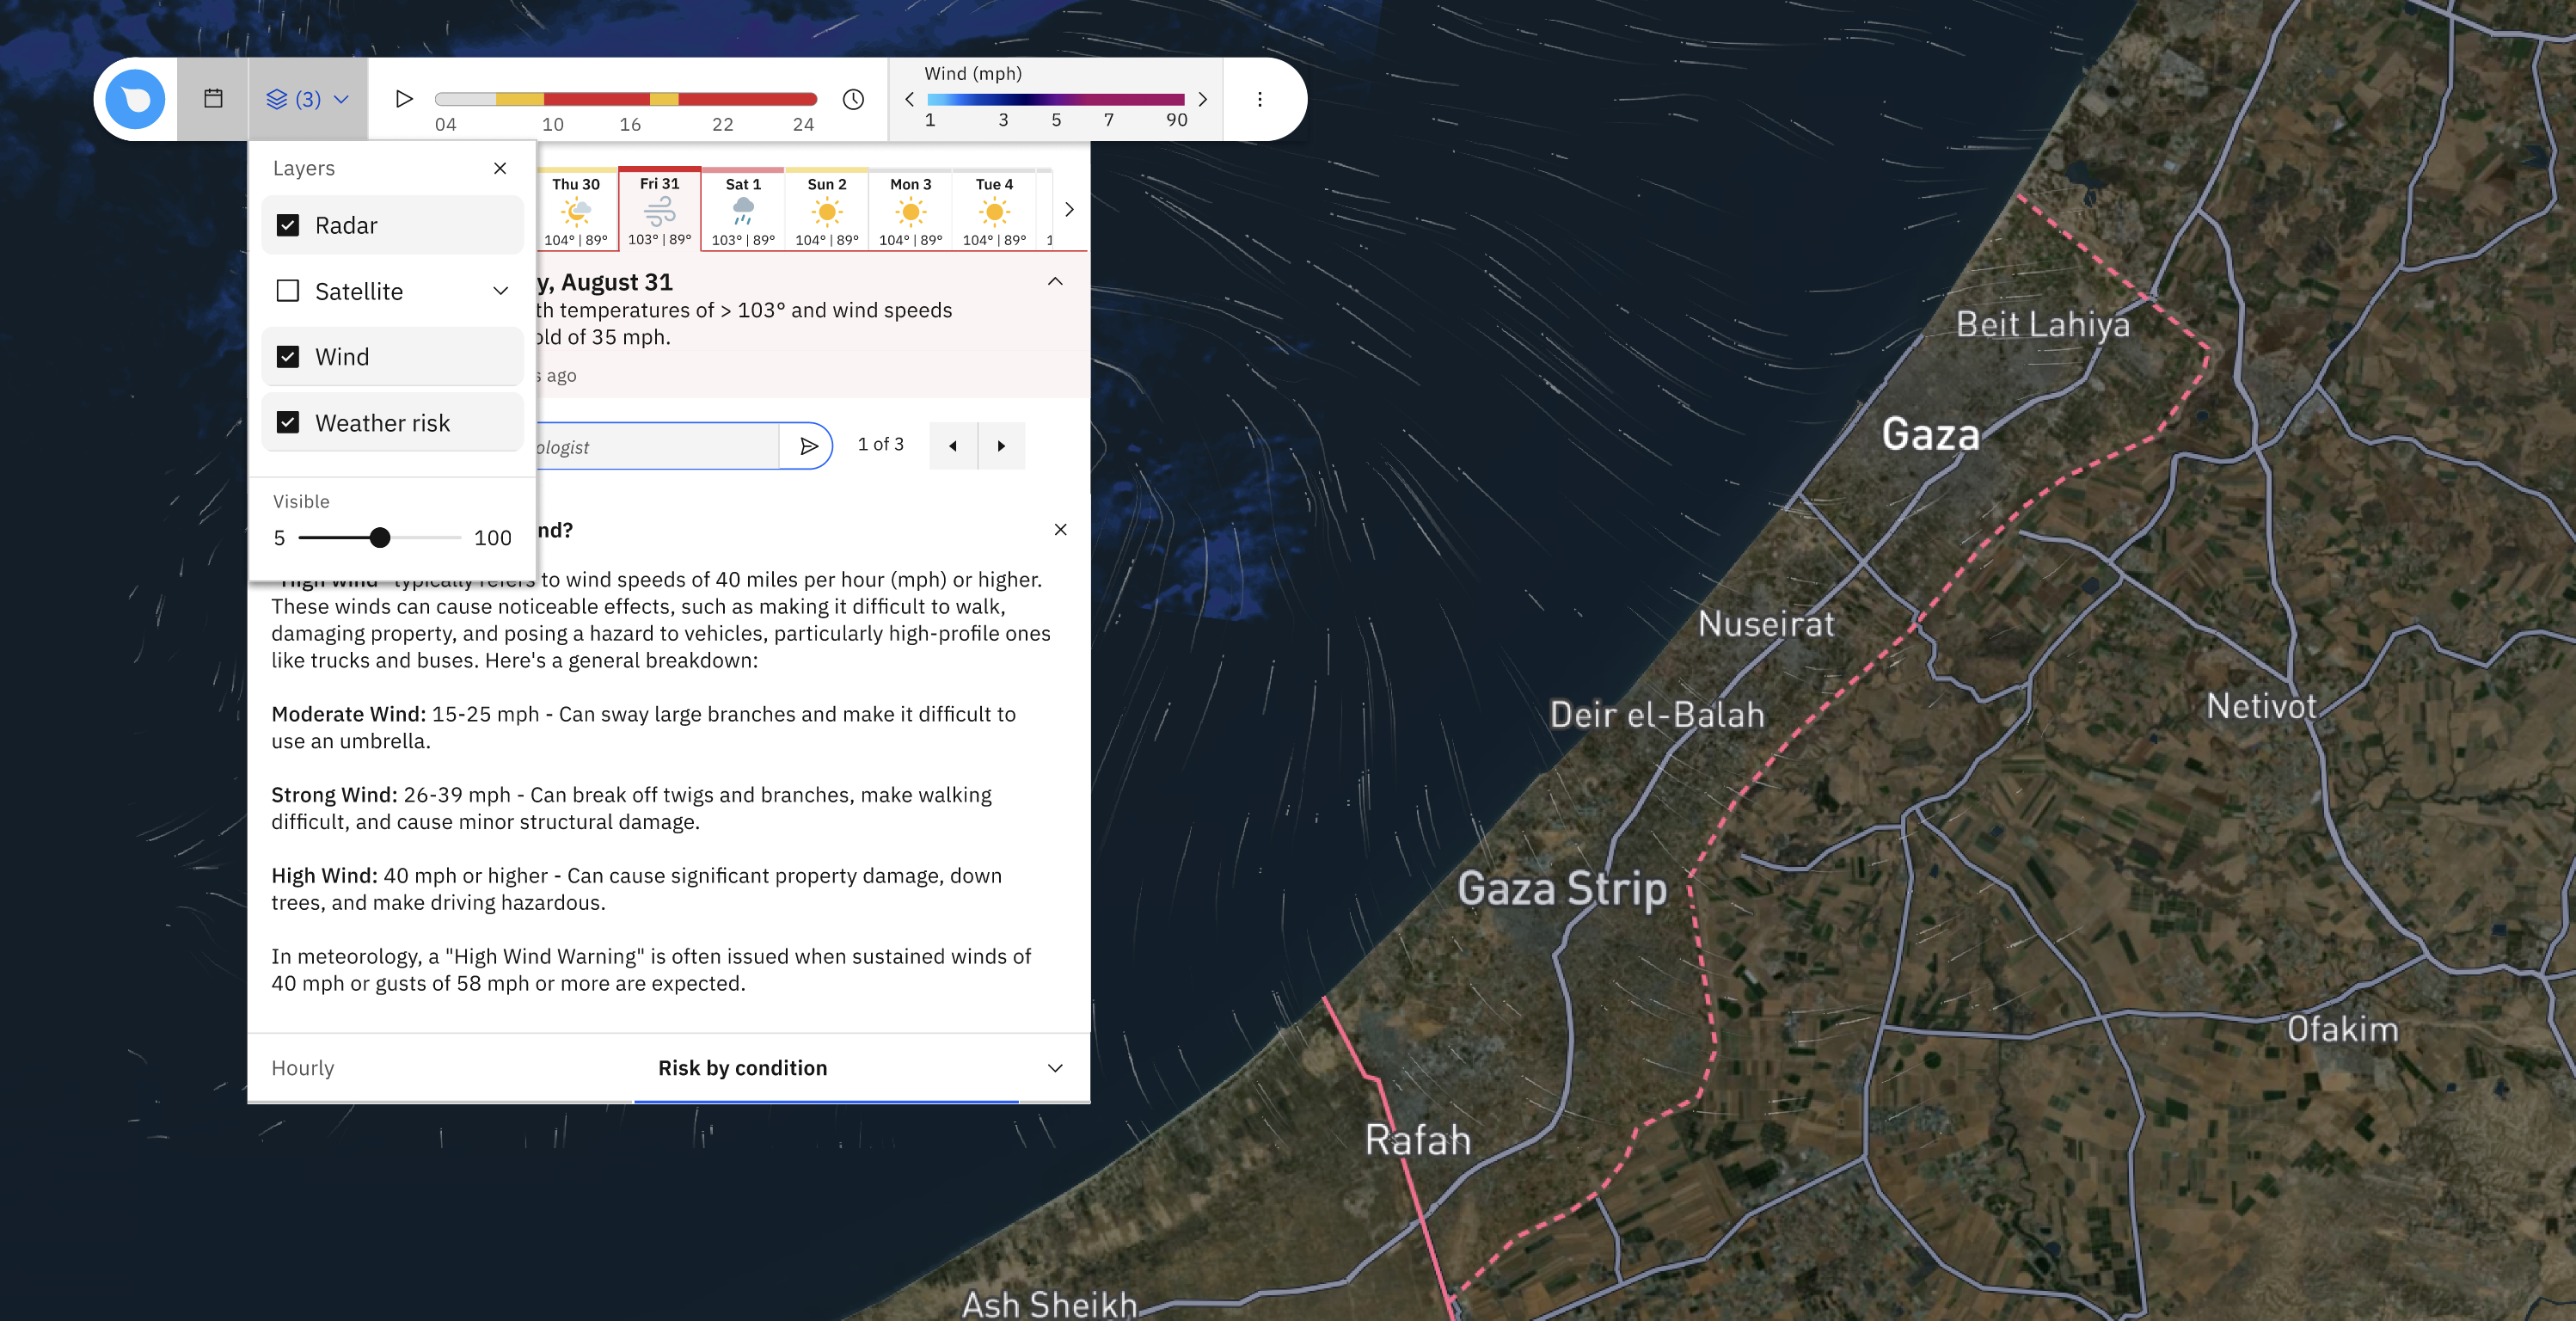2576x1321 pixels.
Task: Click the Deir el-Balah map label
Action: [1657, 714]
